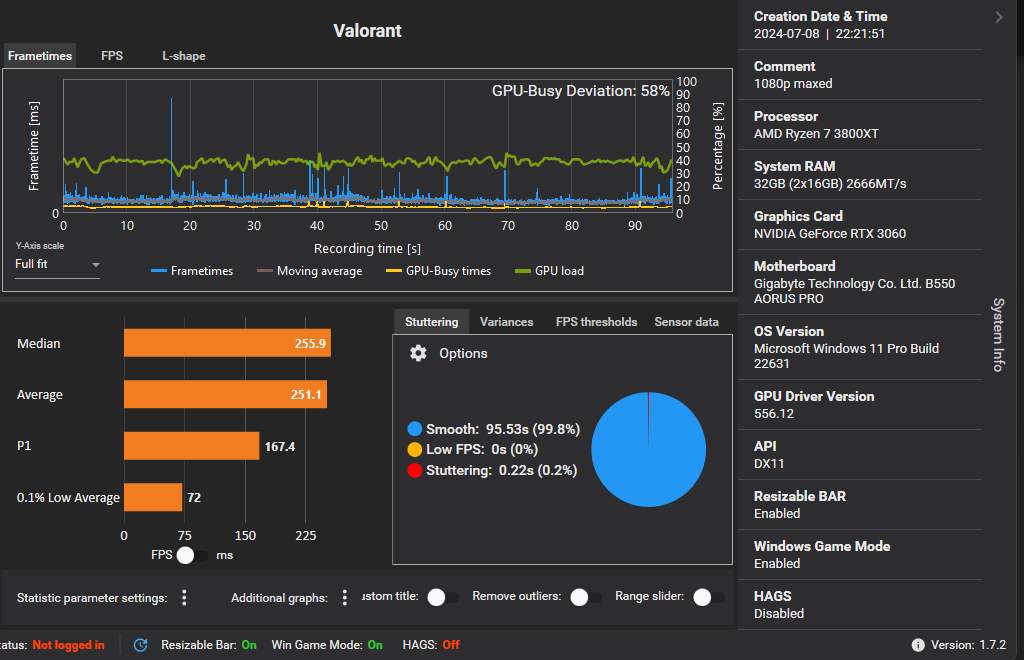The height and width of the screenshot is (660, 1024).
Task: Click GPU Driver Version 556.12
Action: [774, 414]
